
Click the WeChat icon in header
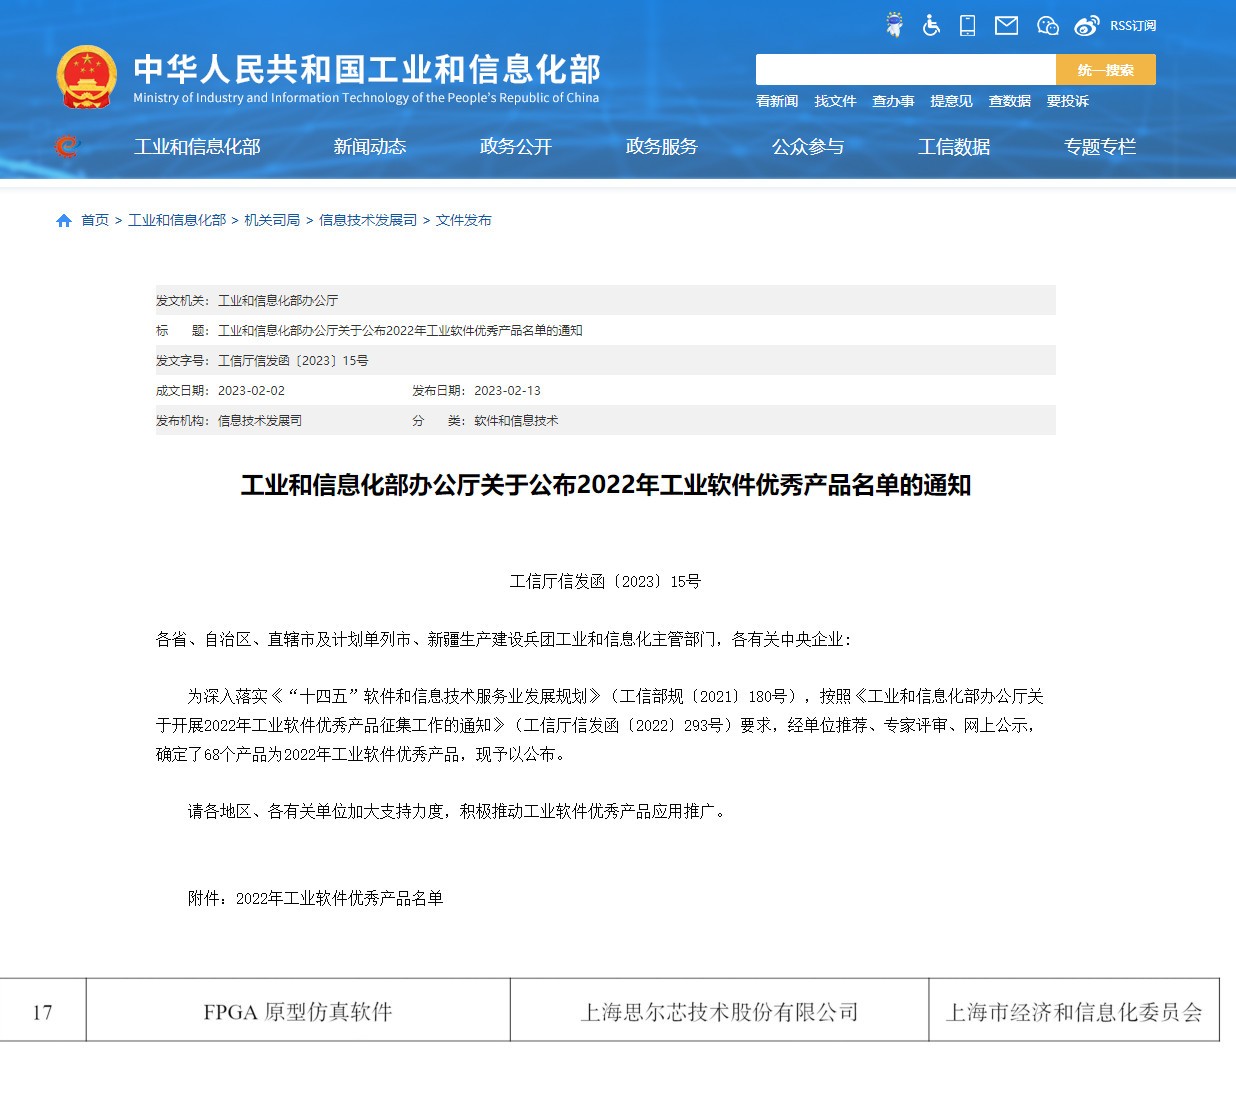click(1047, 25)
